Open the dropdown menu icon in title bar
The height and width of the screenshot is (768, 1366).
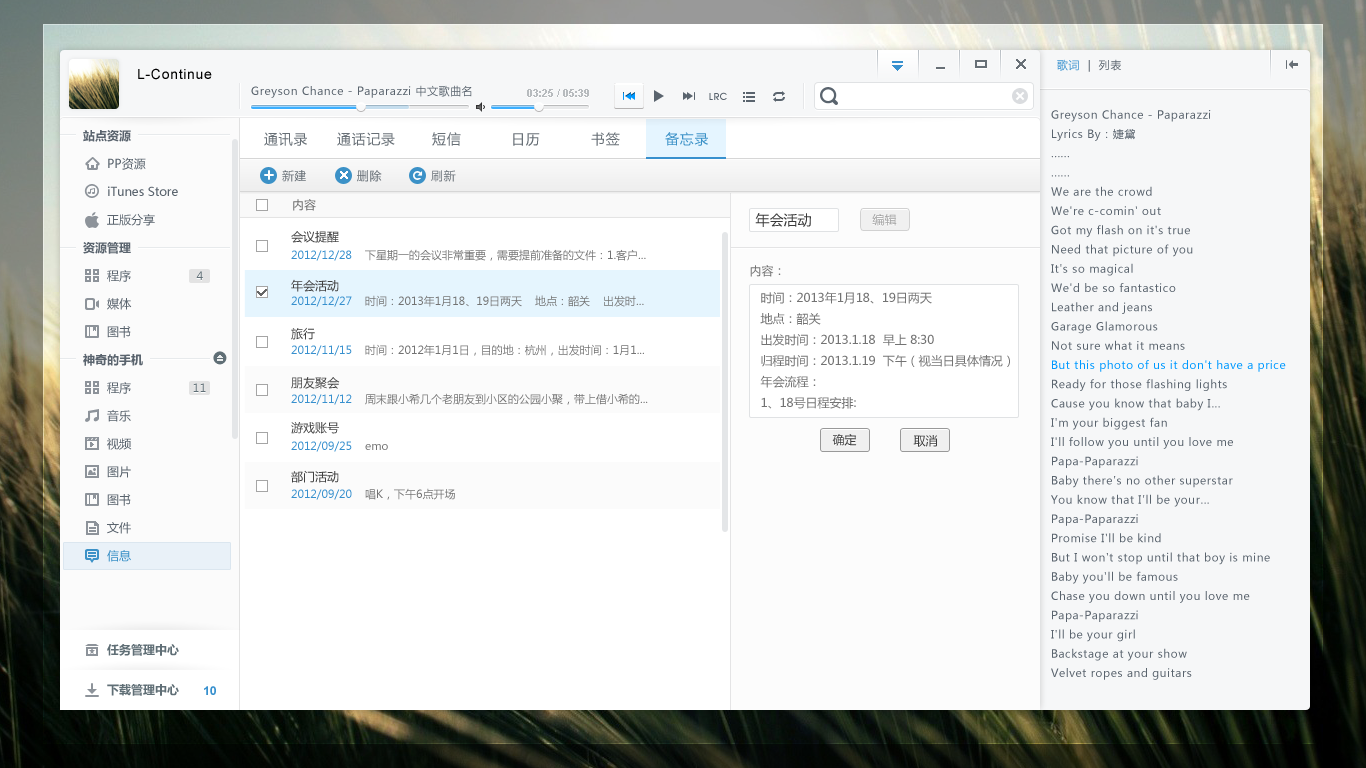898,65
